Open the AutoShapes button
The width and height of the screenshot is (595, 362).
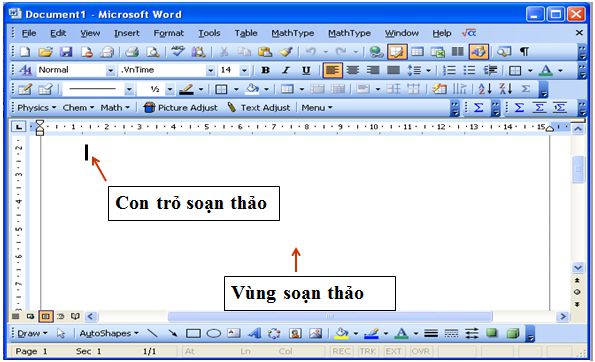pos(109,334)
